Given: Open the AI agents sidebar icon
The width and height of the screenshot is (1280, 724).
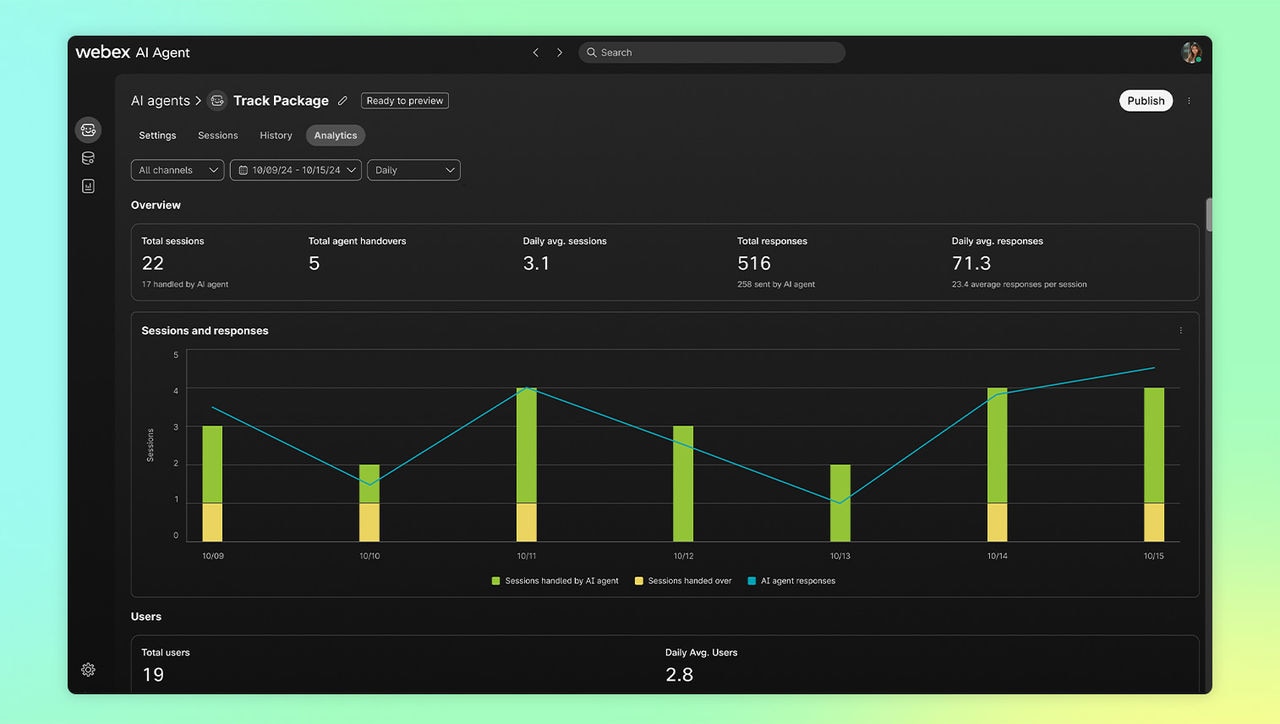Looking at the screenshot, I should tap(88, 130).
